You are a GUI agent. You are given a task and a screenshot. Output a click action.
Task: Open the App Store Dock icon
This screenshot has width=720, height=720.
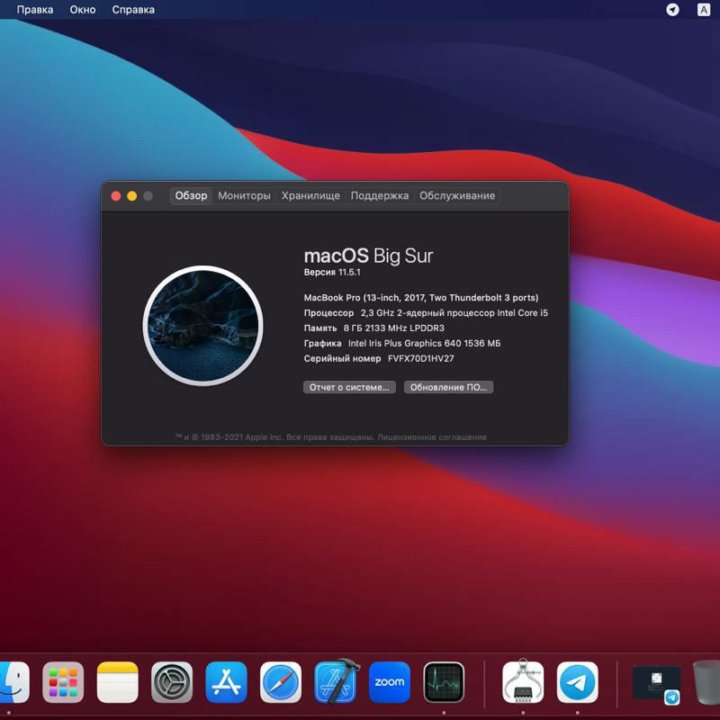(x=226, y=682)
